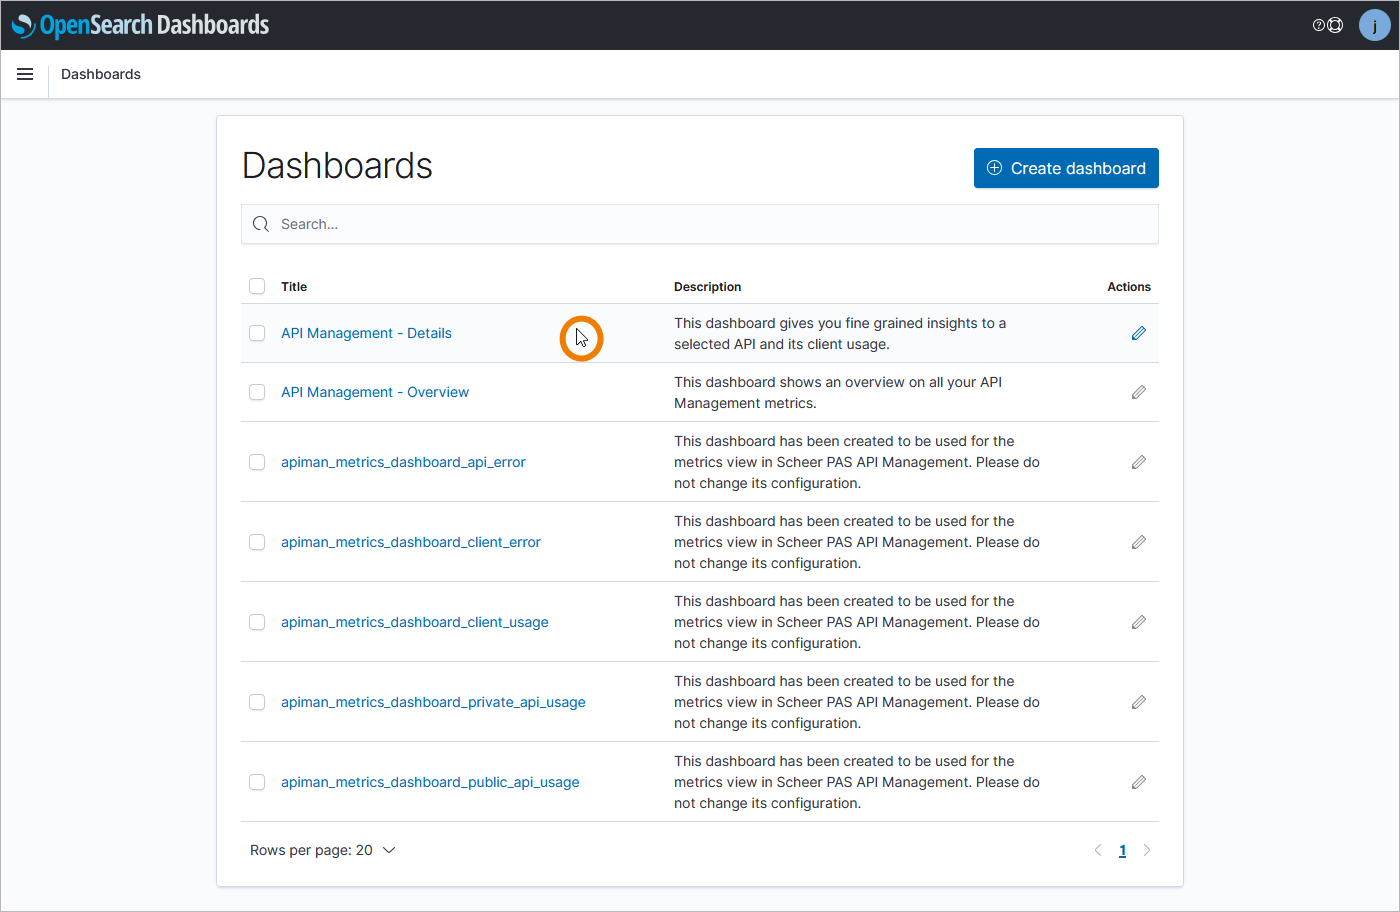This screenshot has height=912, width=1400.
Task: Open the API Management - Overview link
Action: tap(375, 392)
